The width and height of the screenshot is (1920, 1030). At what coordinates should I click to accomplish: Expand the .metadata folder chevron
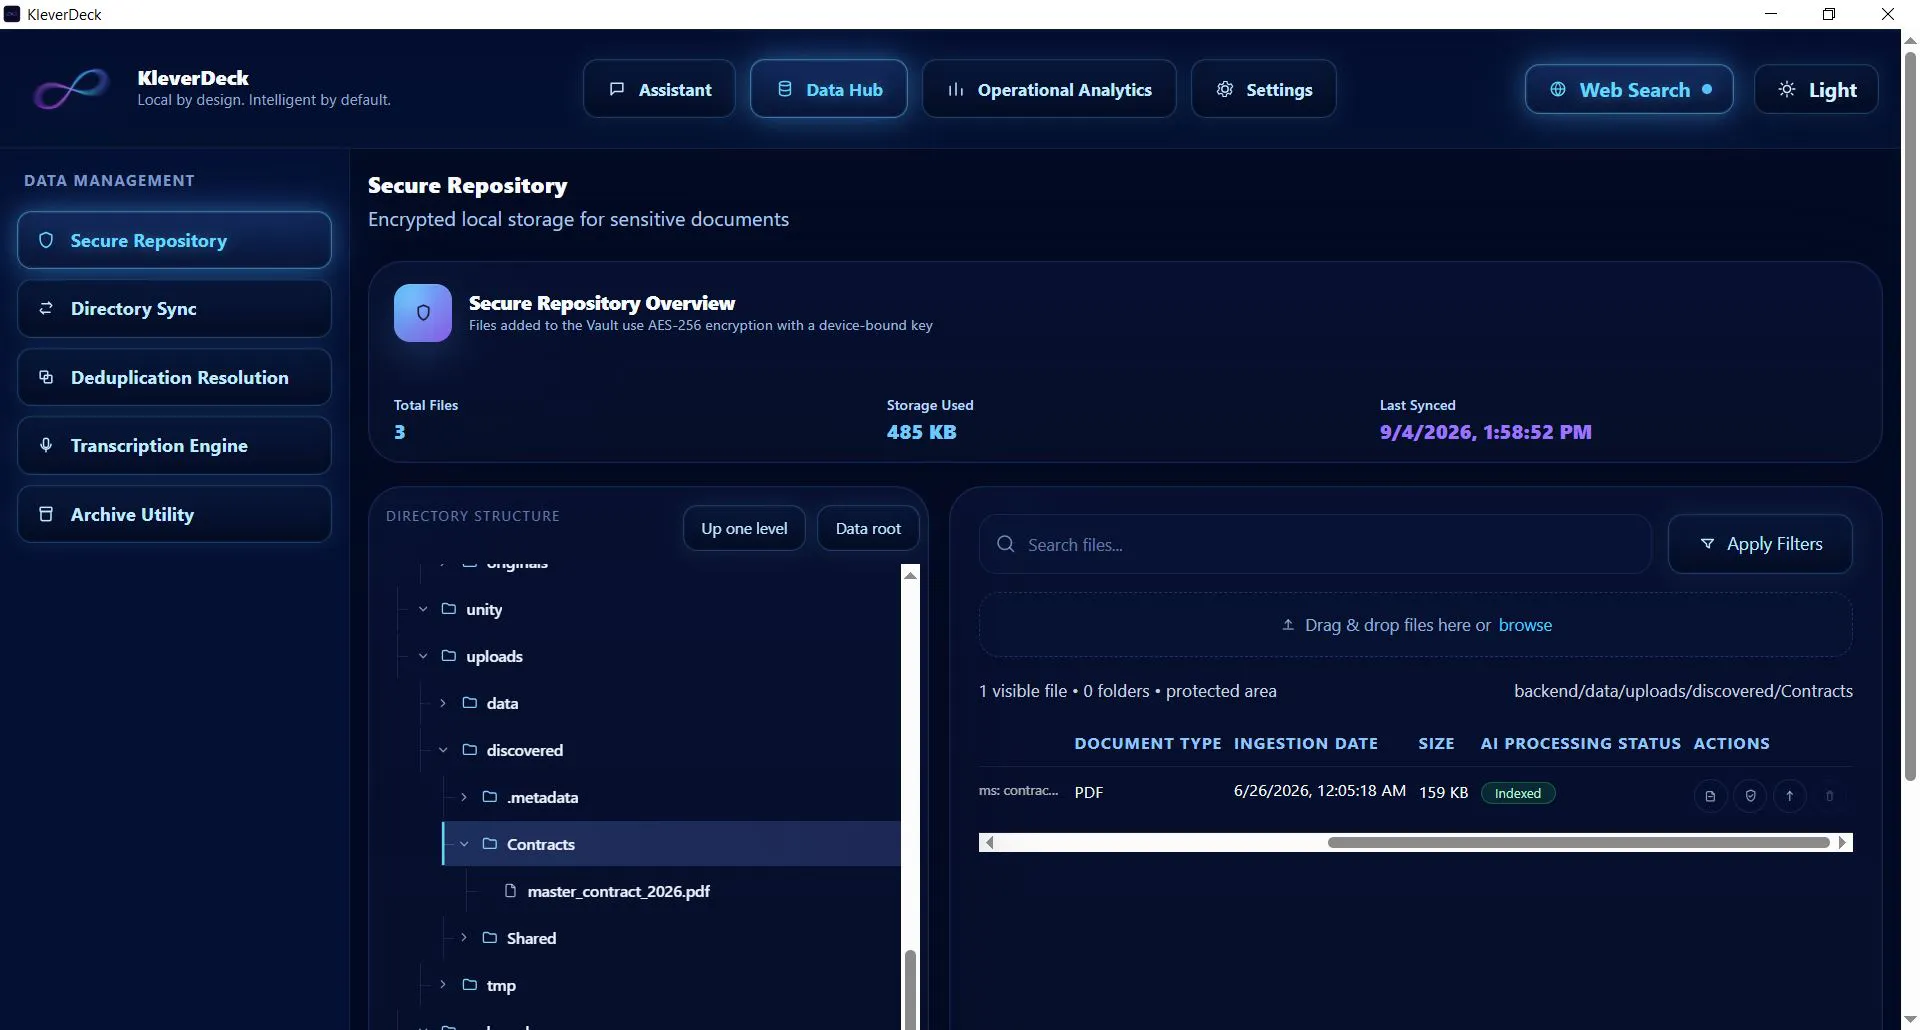coord(464,797)
